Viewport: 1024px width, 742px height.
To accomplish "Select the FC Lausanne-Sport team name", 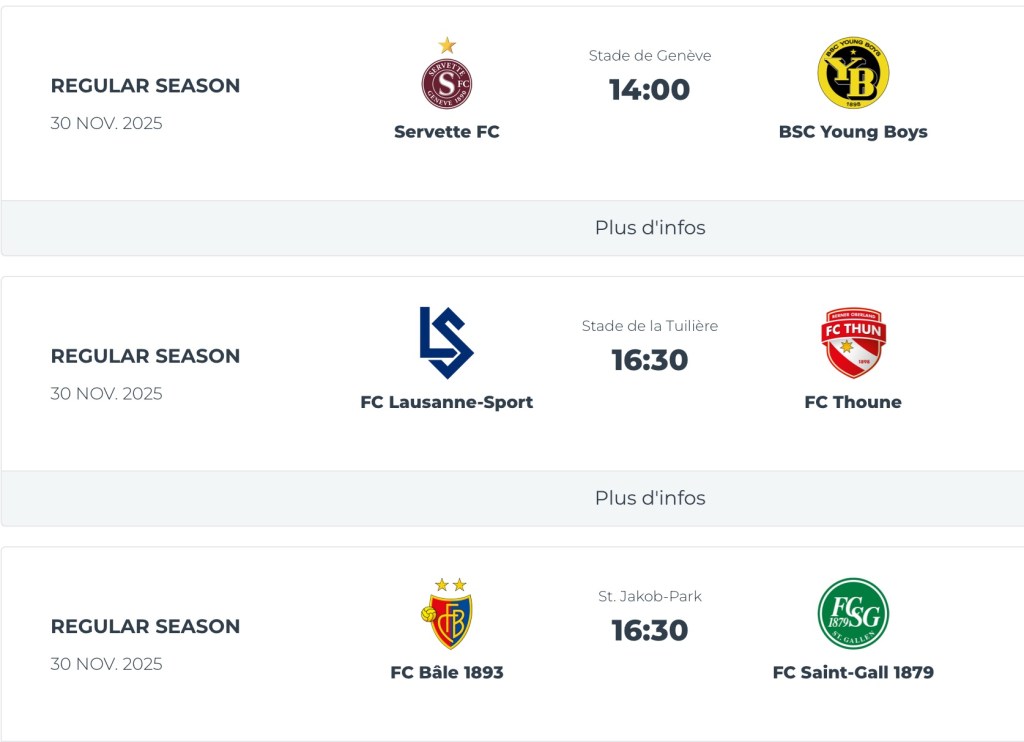I will 446,402.
